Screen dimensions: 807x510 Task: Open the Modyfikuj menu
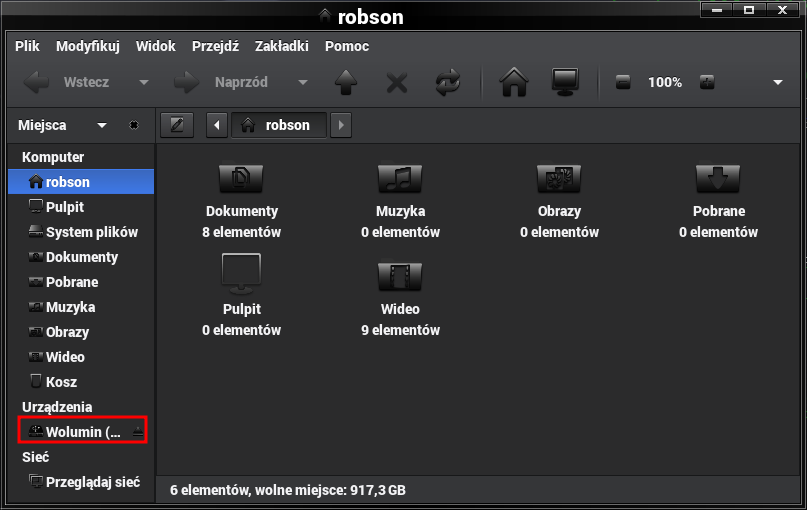pos(87,46)
